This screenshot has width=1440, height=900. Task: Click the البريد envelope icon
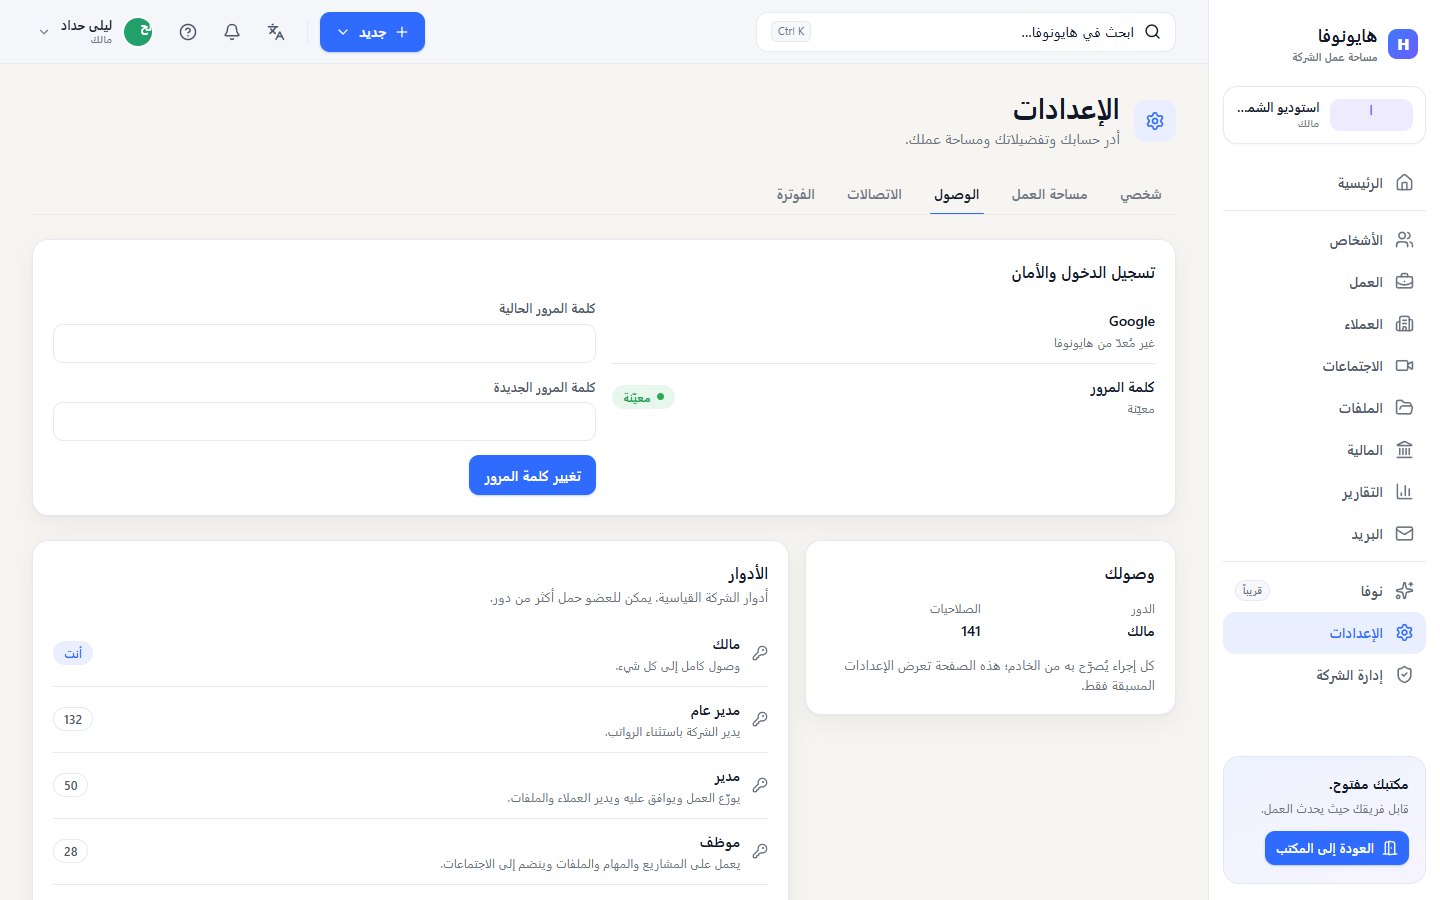point(1404,534)
